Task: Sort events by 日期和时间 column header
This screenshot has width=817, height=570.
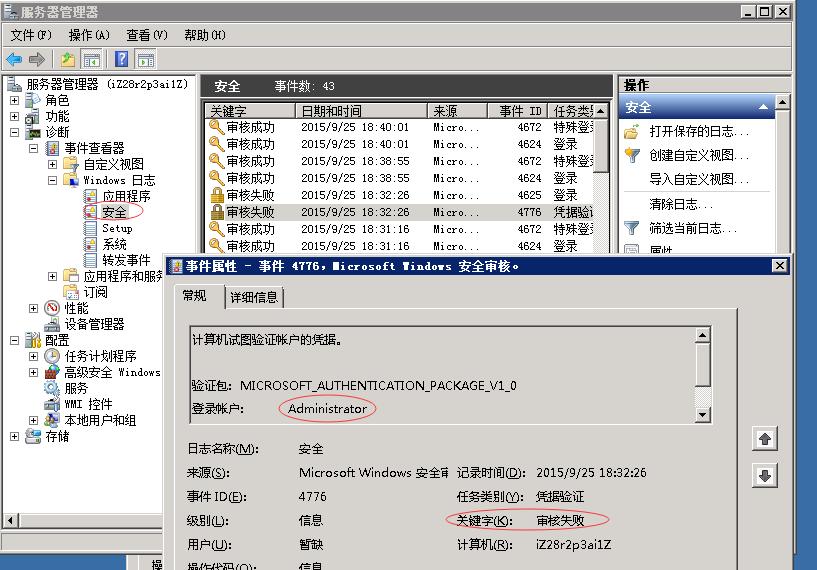Action: click(x=362, y=110)
